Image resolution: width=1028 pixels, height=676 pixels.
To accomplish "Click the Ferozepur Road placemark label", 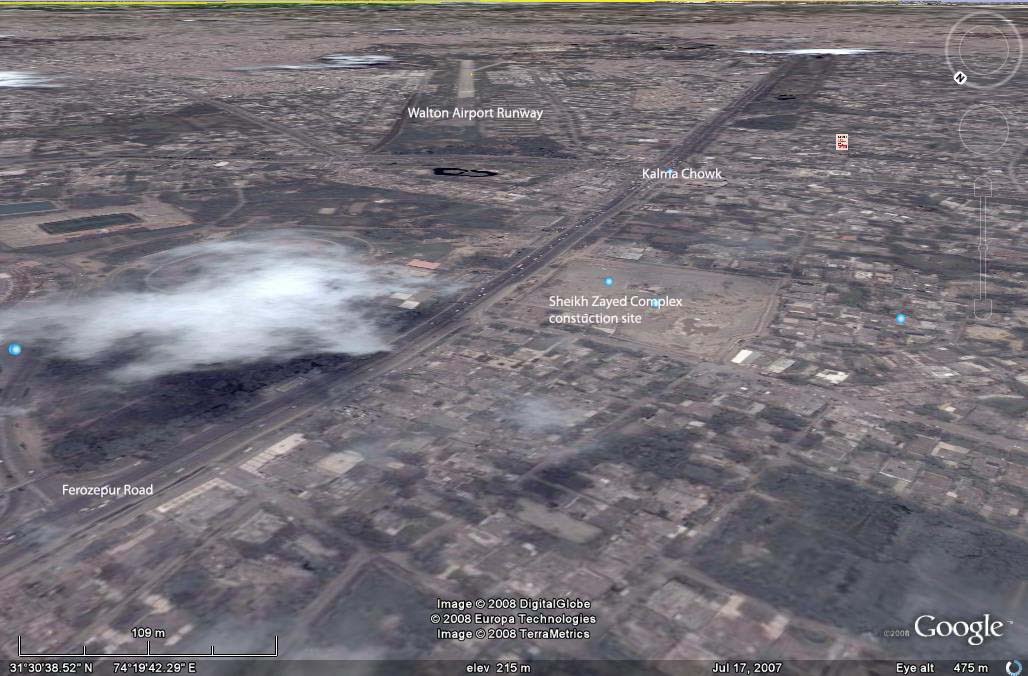I will (x=107, y=490).
